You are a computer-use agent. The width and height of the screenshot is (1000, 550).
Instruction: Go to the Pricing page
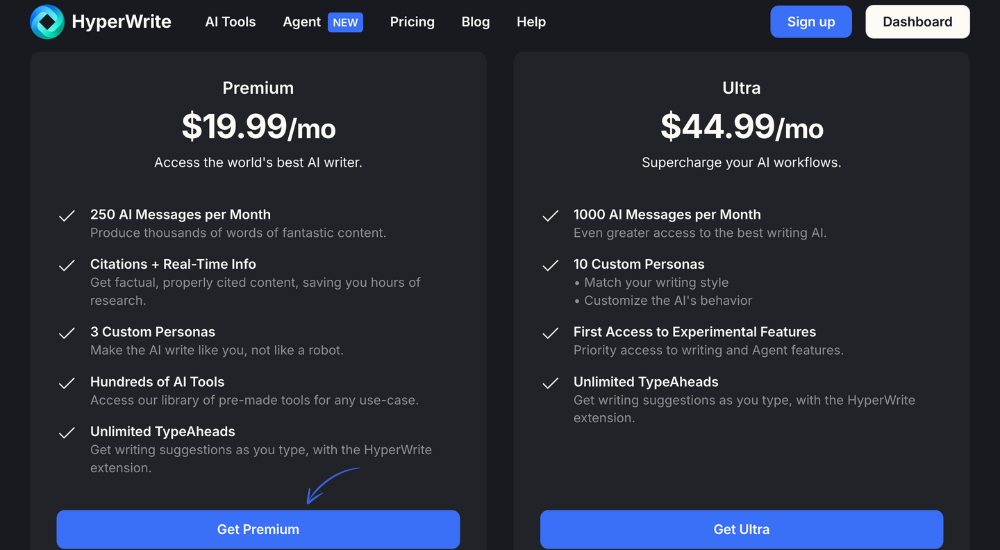(412, 22)
